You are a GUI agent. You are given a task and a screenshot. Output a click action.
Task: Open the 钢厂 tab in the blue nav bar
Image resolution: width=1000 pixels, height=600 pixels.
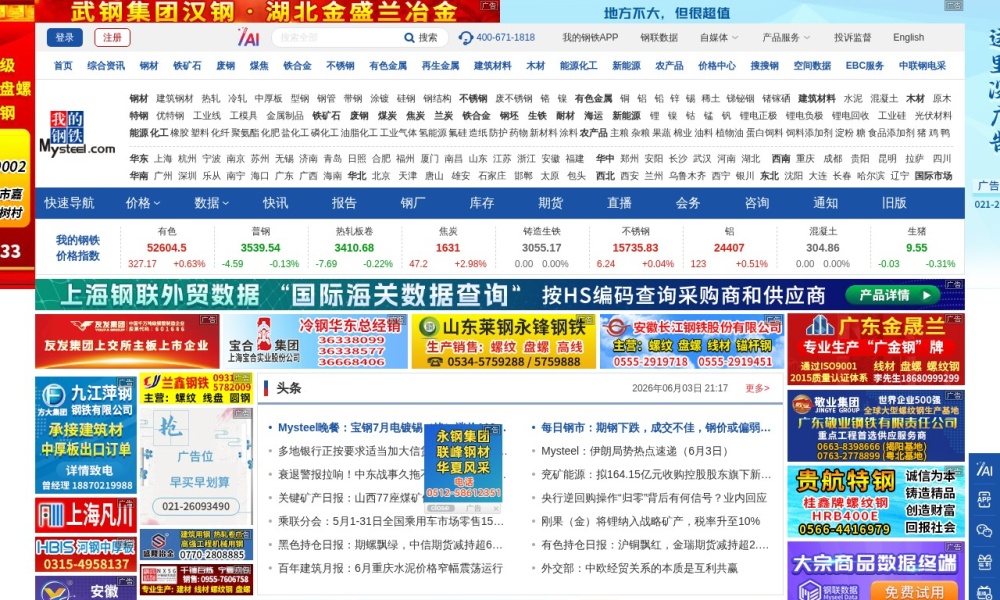pos(413,203)
